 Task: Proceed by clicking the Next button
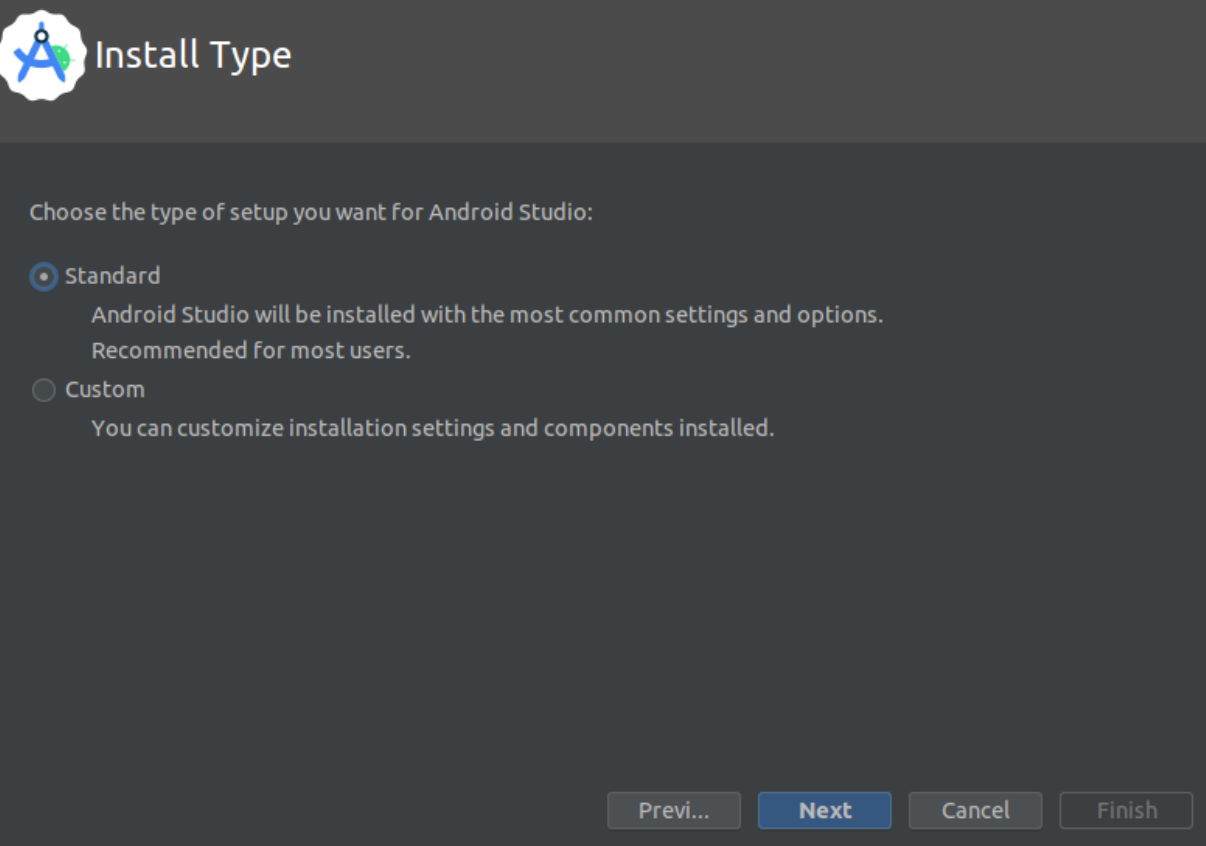click(824, 810)
